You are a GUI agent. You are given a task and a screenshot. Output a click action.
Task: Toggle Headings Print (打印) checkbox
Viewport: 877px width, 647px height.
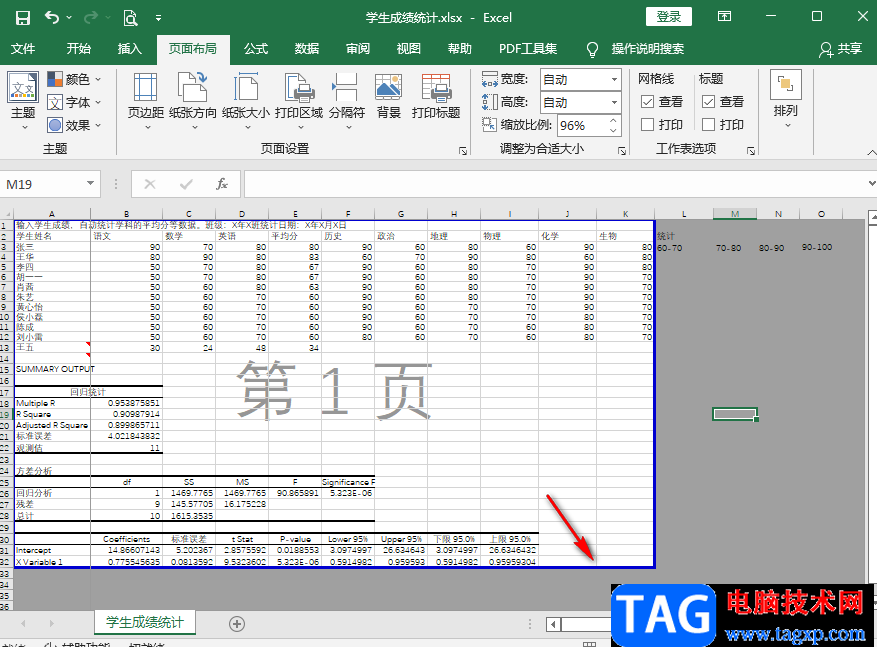(708, 125)
